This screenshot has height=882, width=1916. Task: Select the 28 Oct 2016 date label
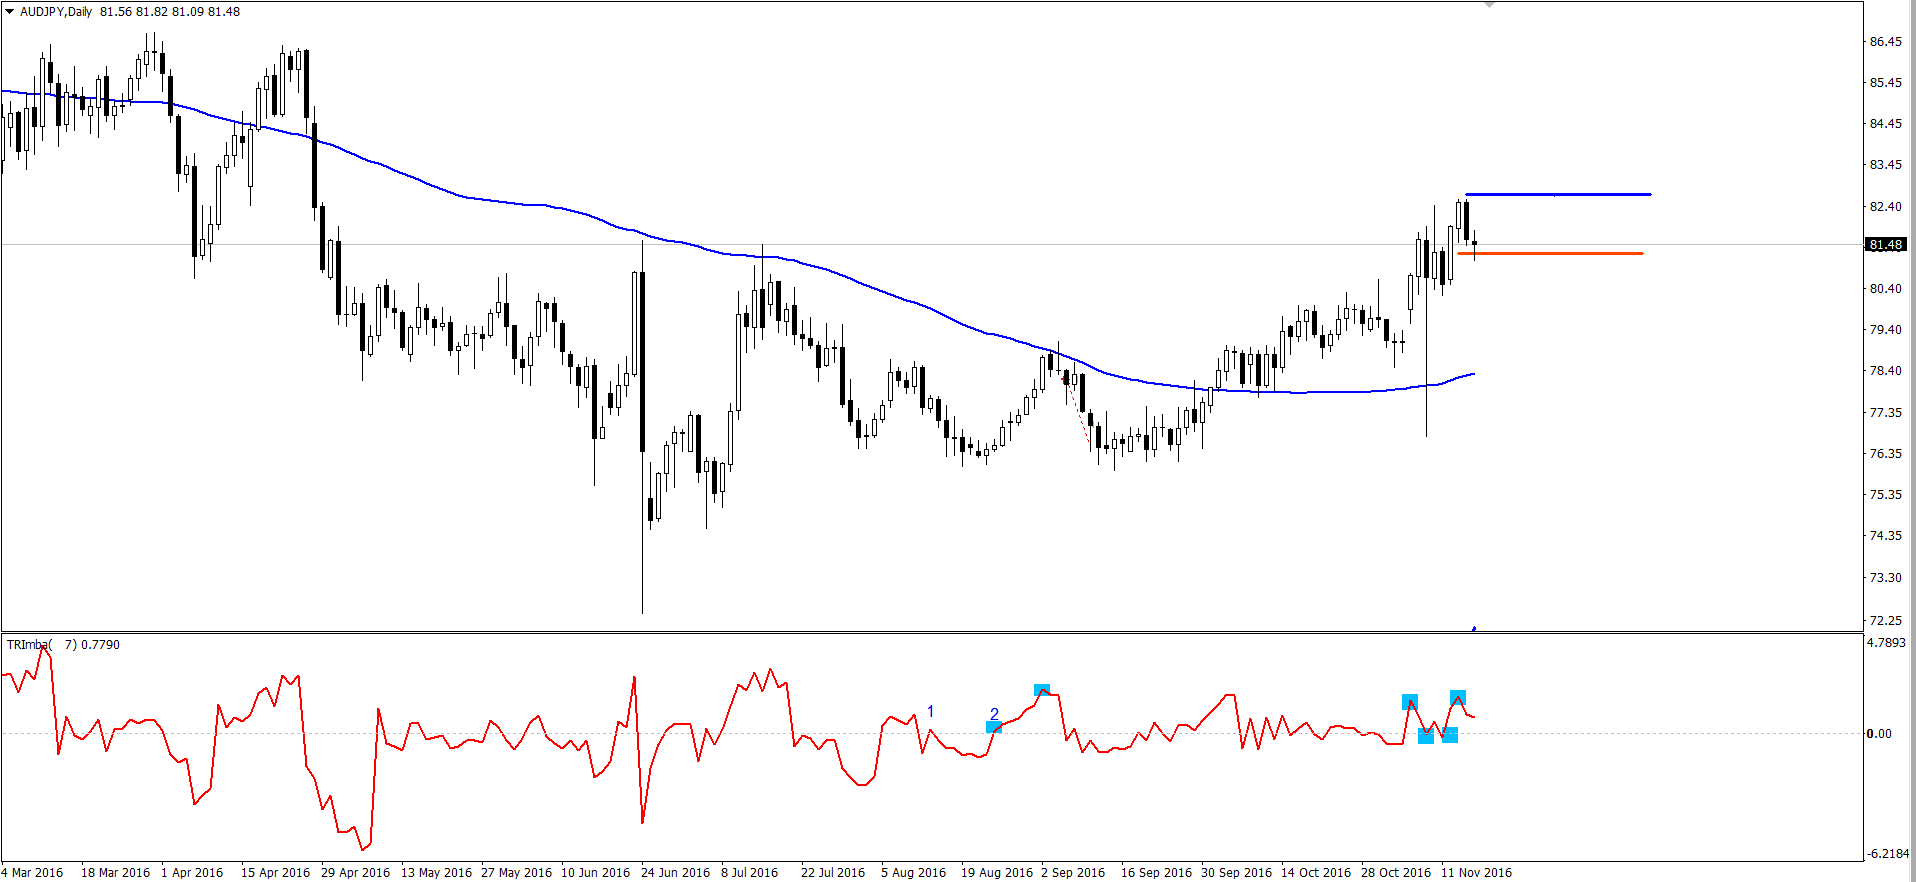1396,873
